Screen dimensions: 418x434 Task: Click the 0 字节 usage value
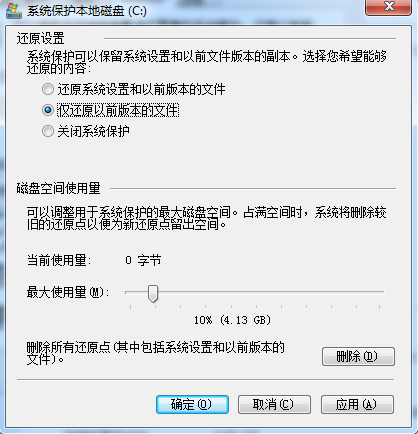tap(143, 260)
